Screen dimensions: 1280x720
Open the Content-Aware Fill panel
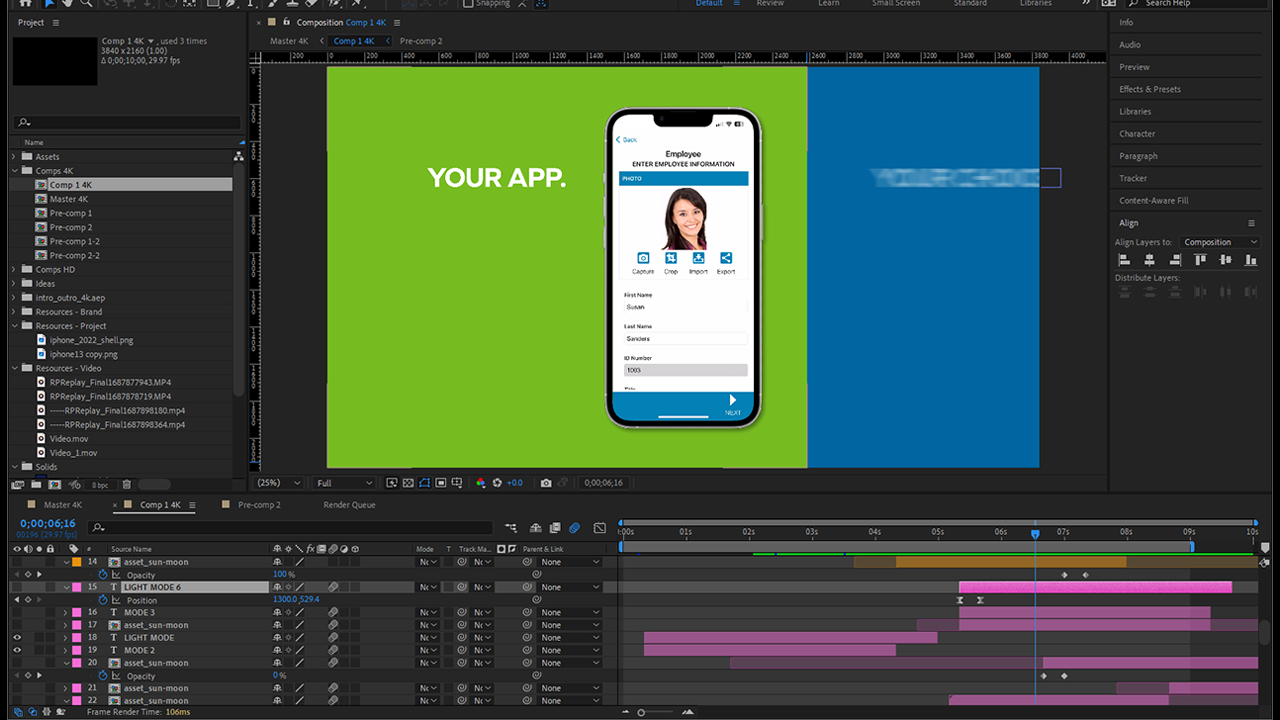pos(1153,201)
